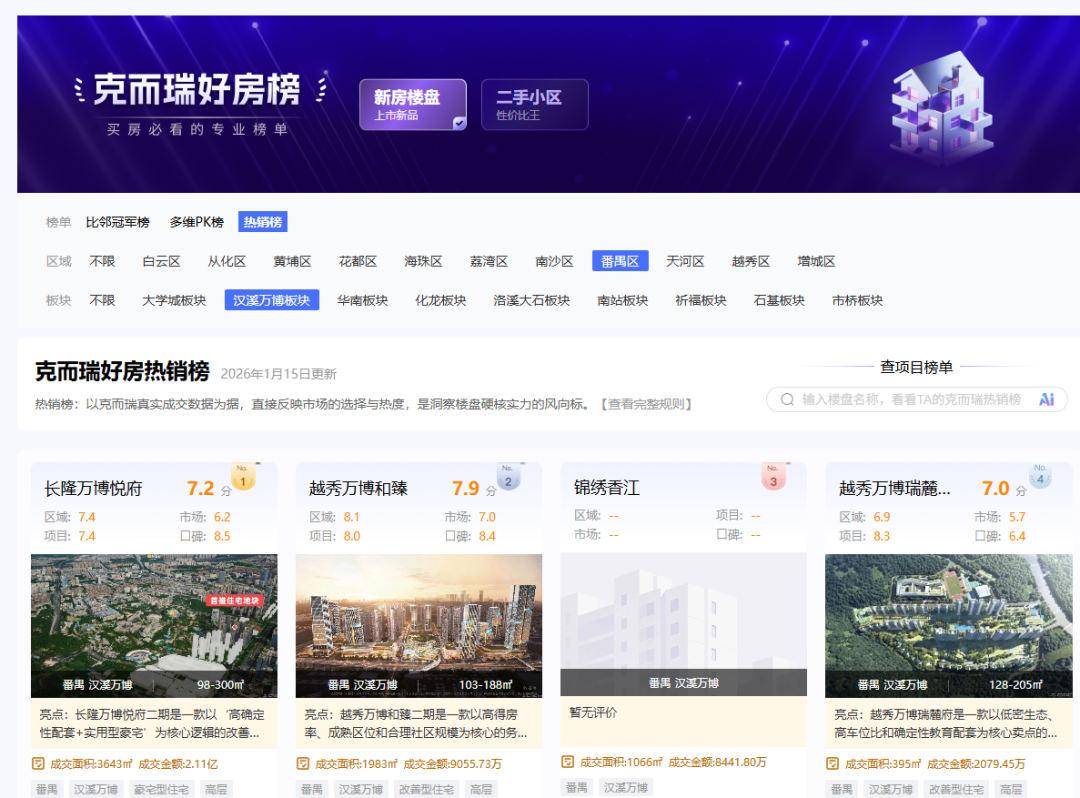Select the 天河区 region filter
The height and width of the screenshot is (798, 1080).
(685, 261)
